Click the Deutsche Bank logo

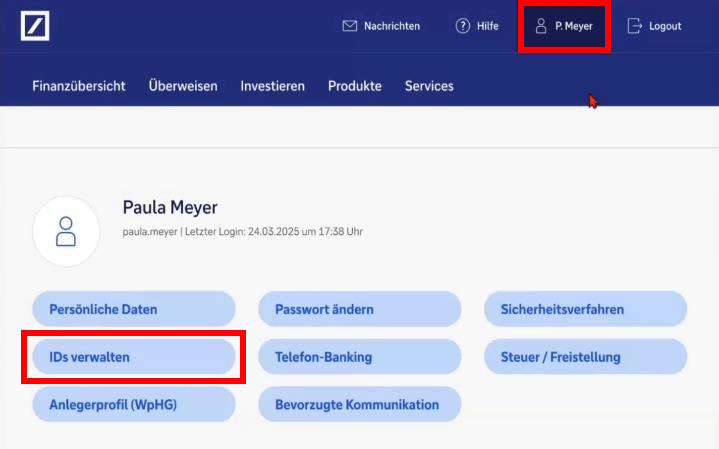pyautogui.click(x=35, y=26)
